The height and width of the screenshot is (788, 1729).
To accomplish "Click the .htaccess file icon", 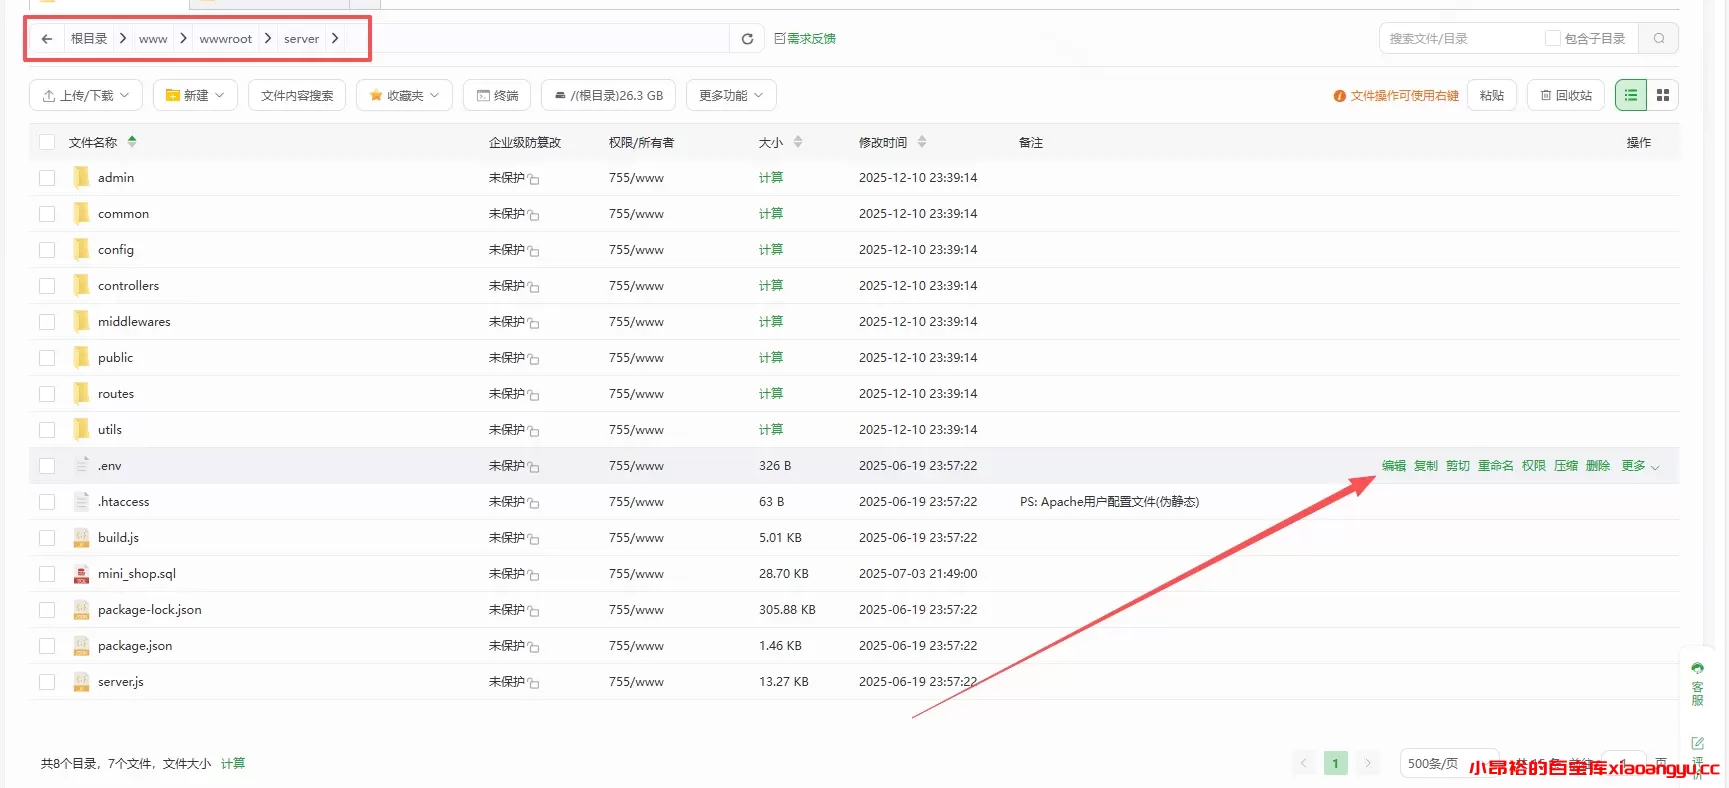I will (x=81, y=501).
